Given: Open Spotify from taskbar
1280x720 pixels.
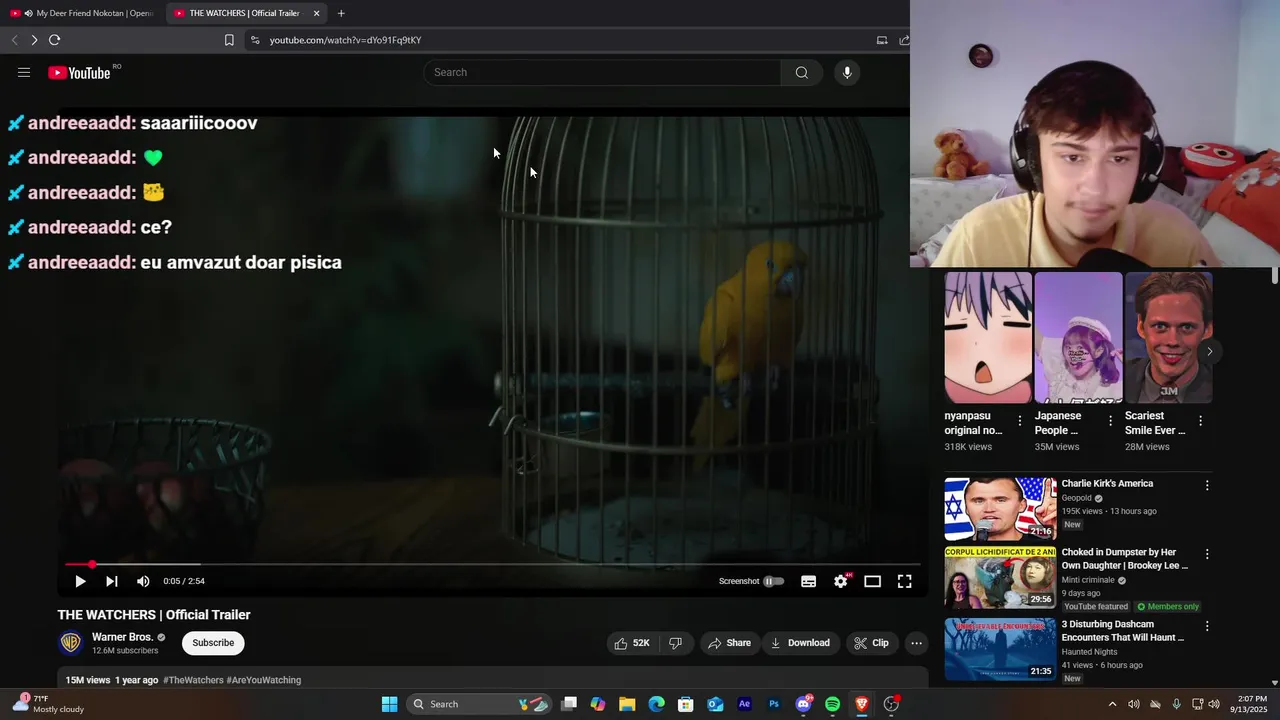Looking at the screenshot, I should [x=832, y=704].
